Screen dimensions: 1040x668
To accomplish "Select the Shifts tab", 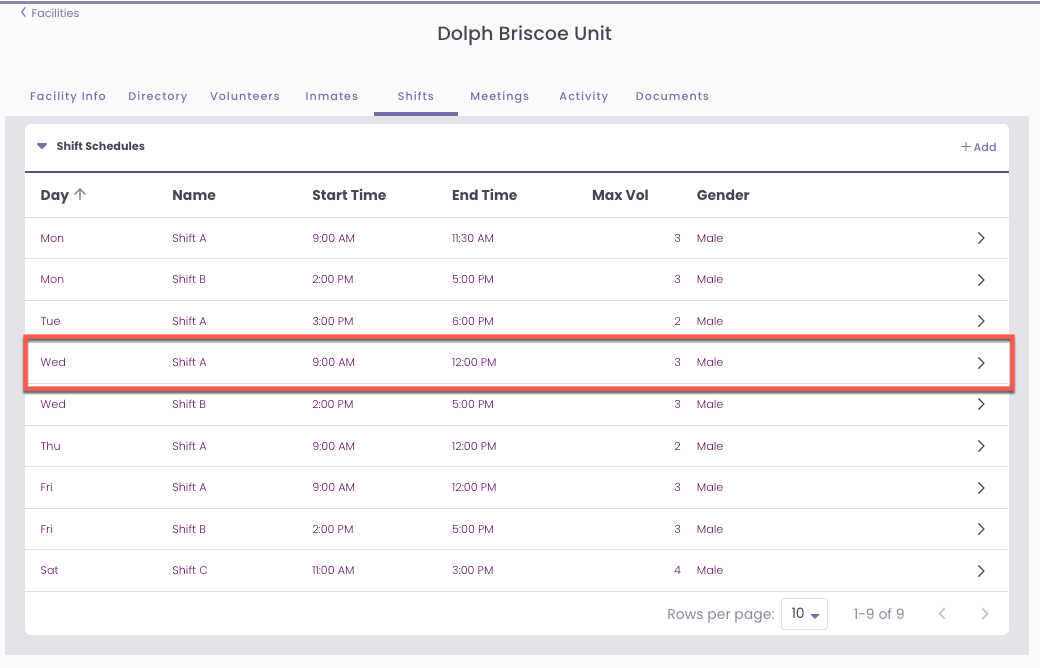I will tap(416, 96).
